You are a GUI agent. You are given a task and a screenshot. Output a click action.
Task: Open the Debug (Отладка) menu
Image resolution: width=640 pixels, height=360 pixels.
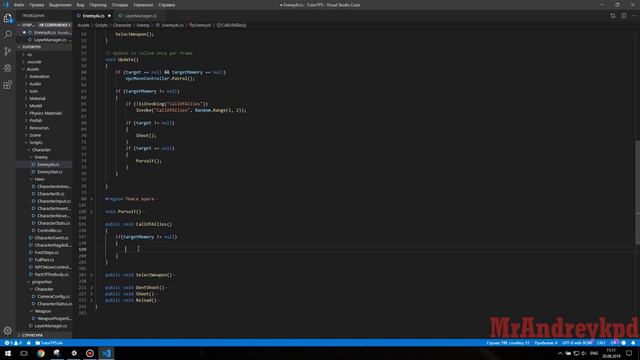120,5
